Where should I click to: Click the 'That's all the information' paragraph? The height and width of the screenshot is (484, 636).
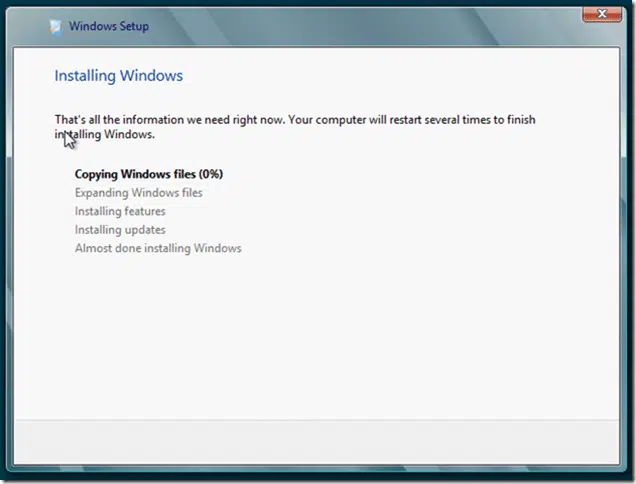tap(295, 127)
